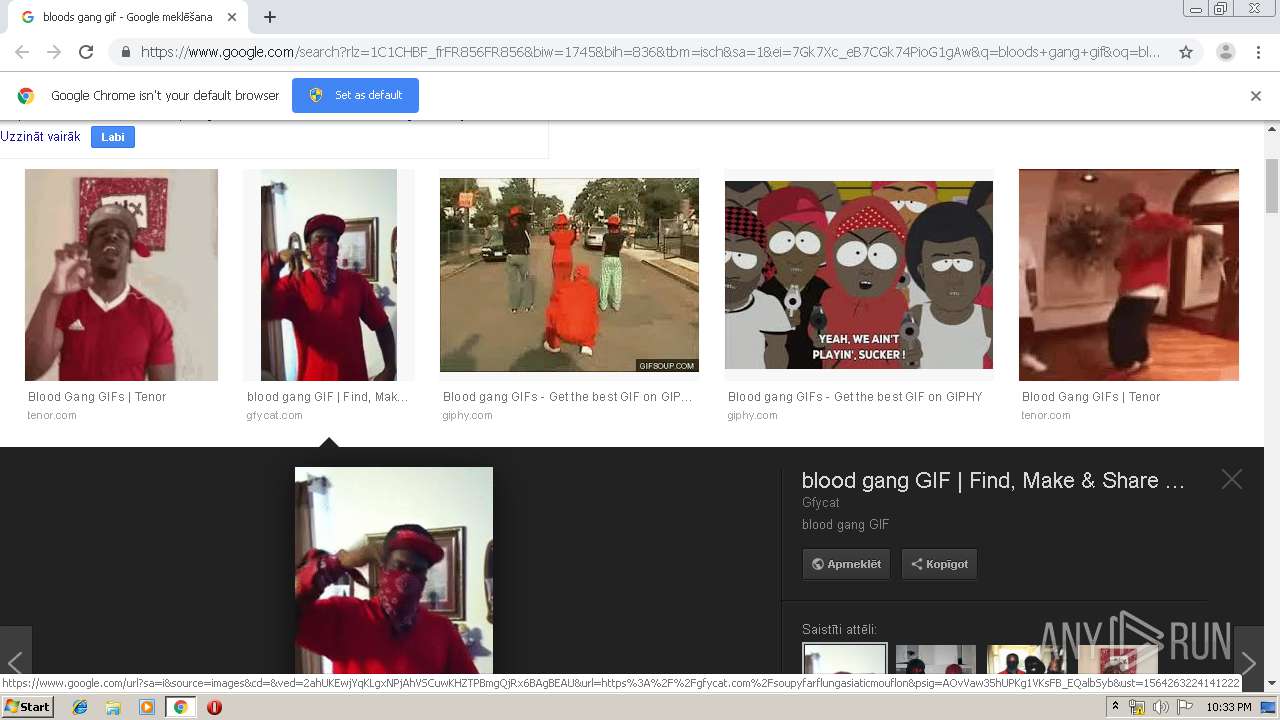The height and width of the screenshot is (720, 1280).
Task: Open the South Park cartoon GIF thumbnail
Action: pos(859,275)
